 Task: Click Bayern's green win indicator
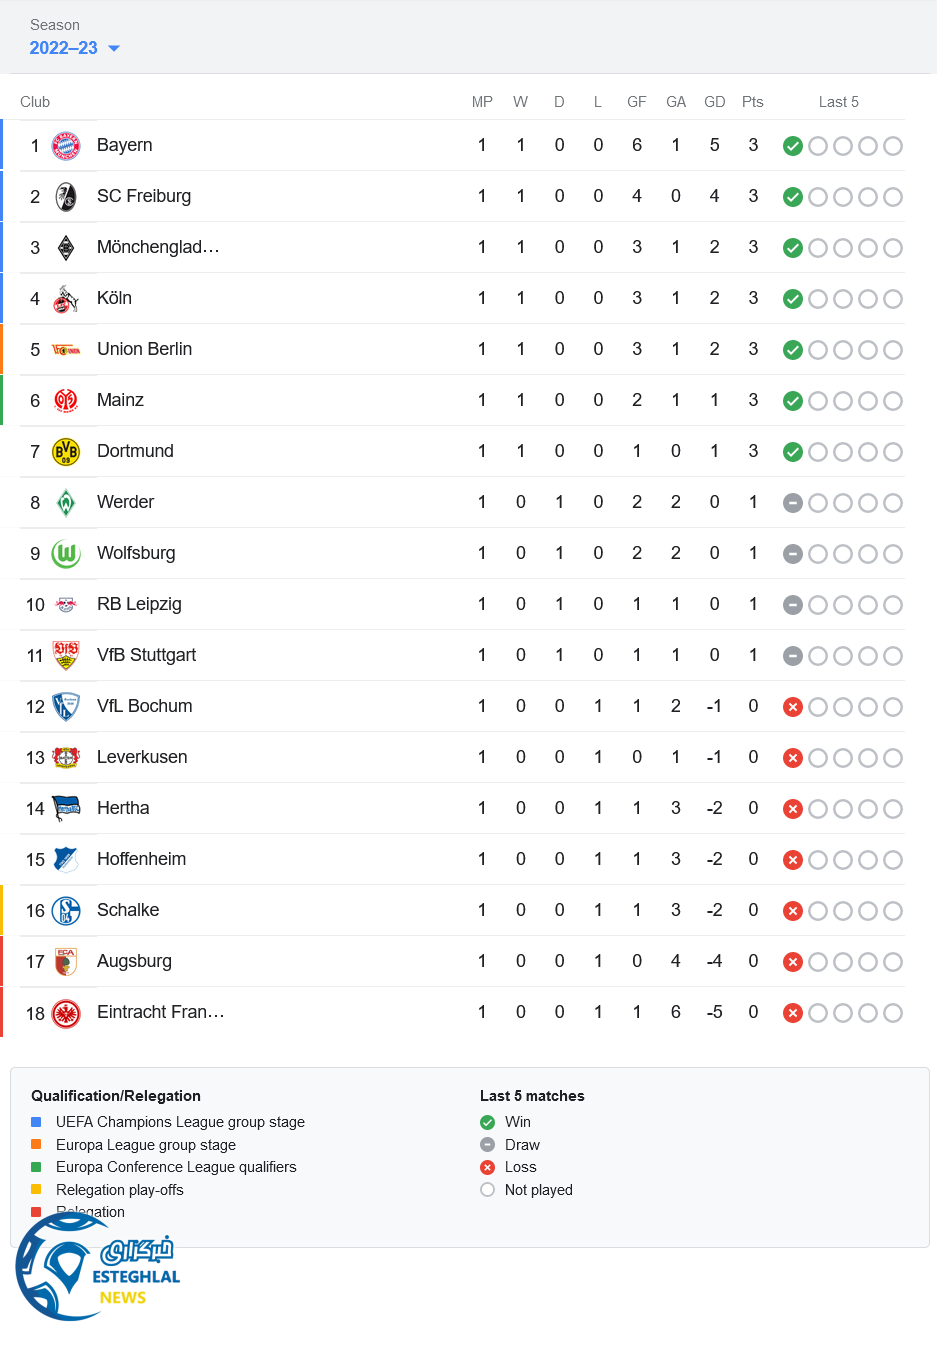pos(793,146)
